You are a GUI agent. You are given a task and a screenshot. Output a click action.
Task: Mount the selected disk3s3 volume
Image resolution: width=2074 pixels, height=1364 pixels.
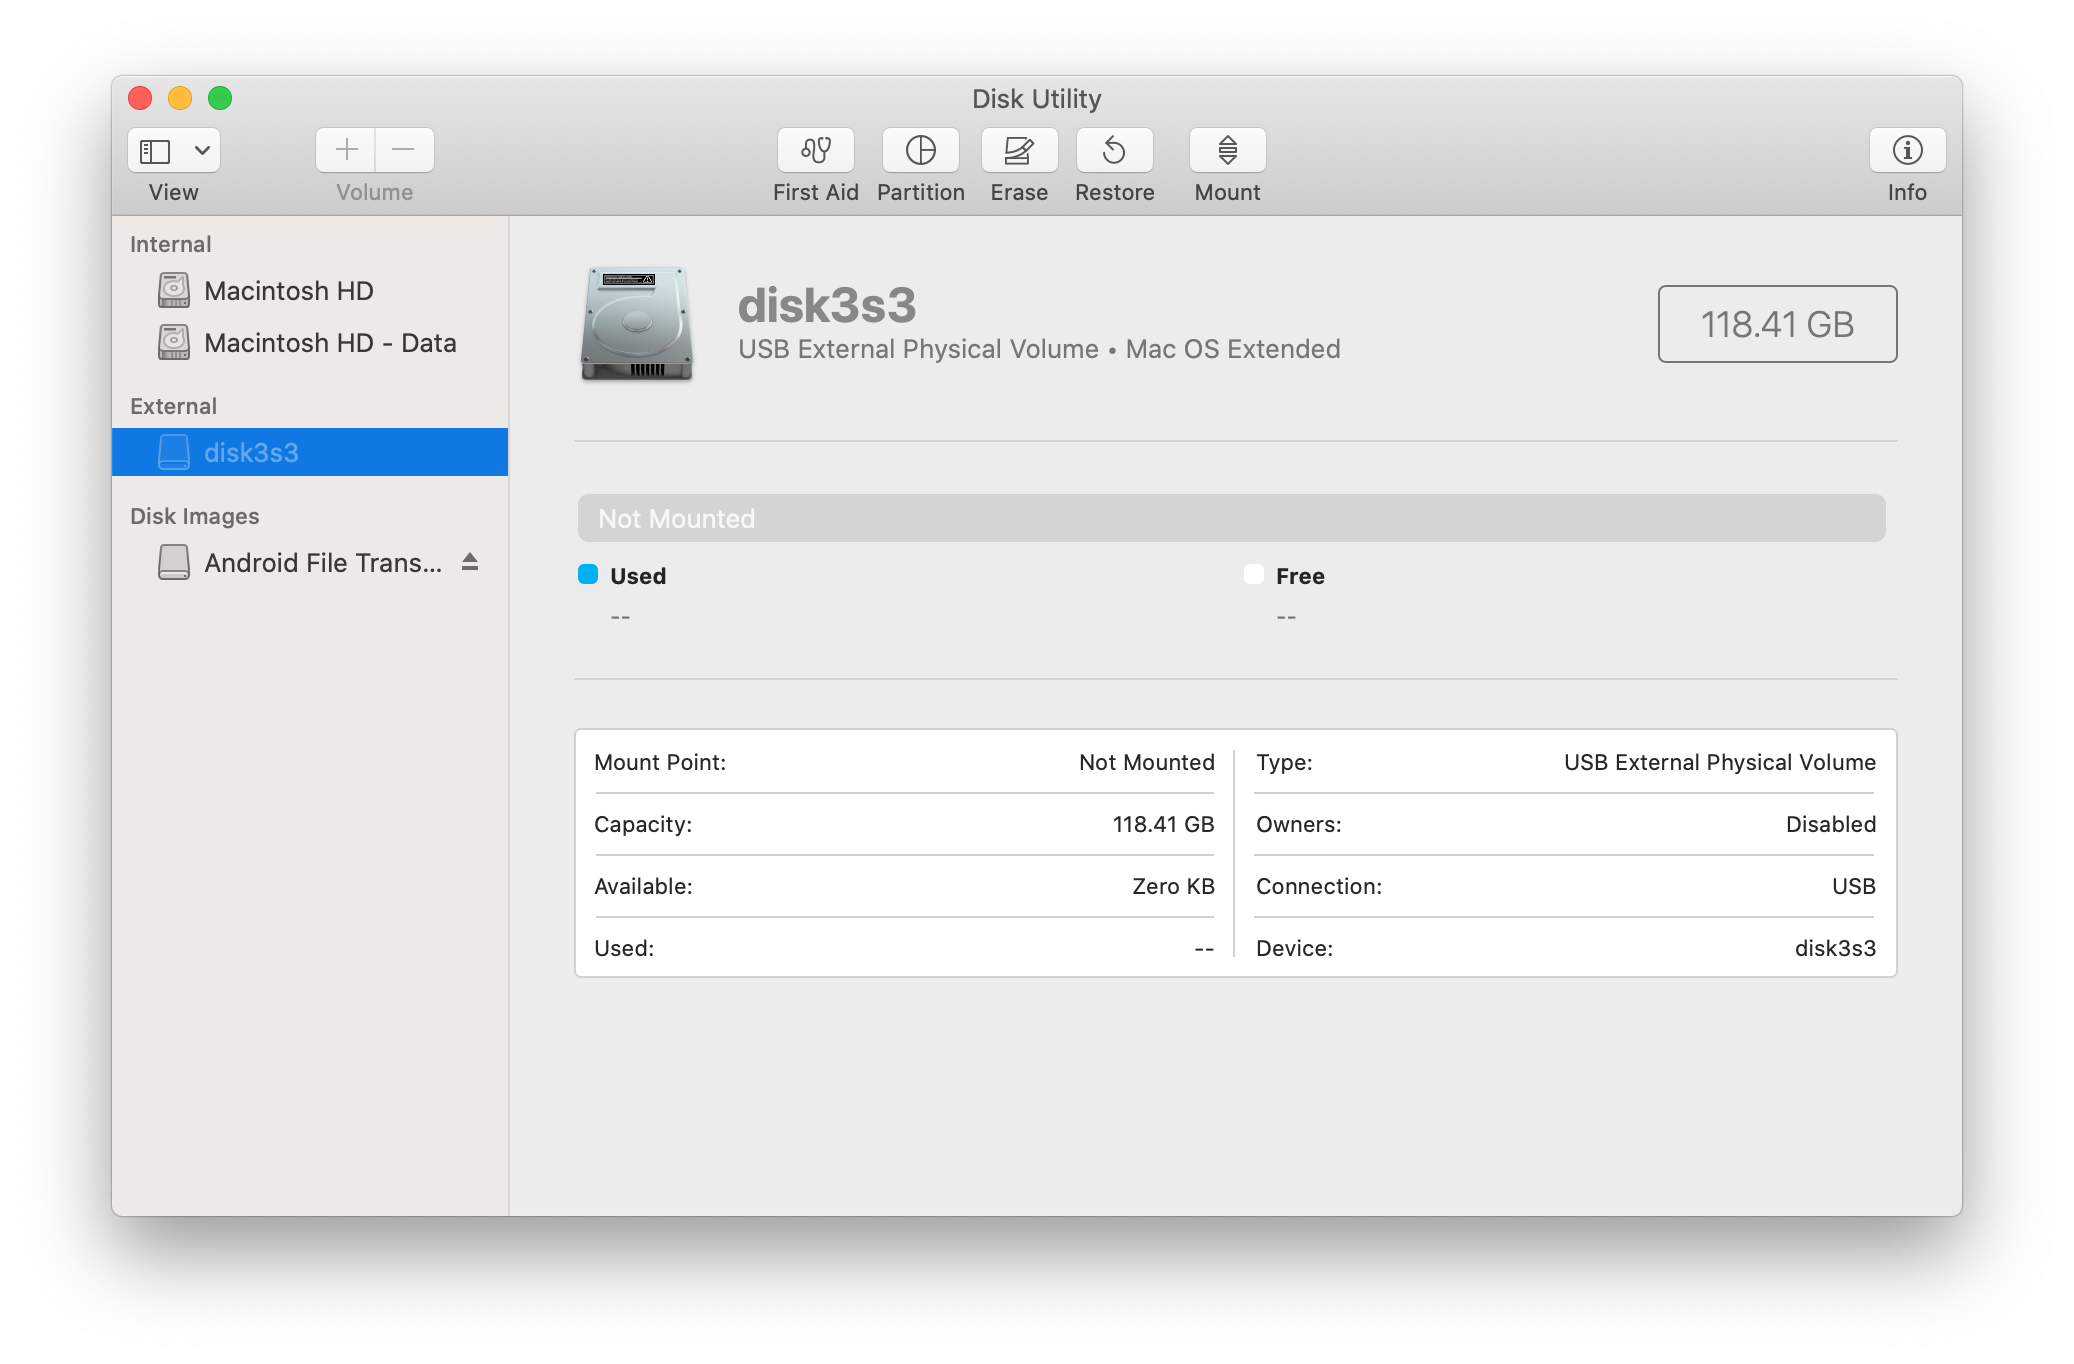[x=1227, y=150]
